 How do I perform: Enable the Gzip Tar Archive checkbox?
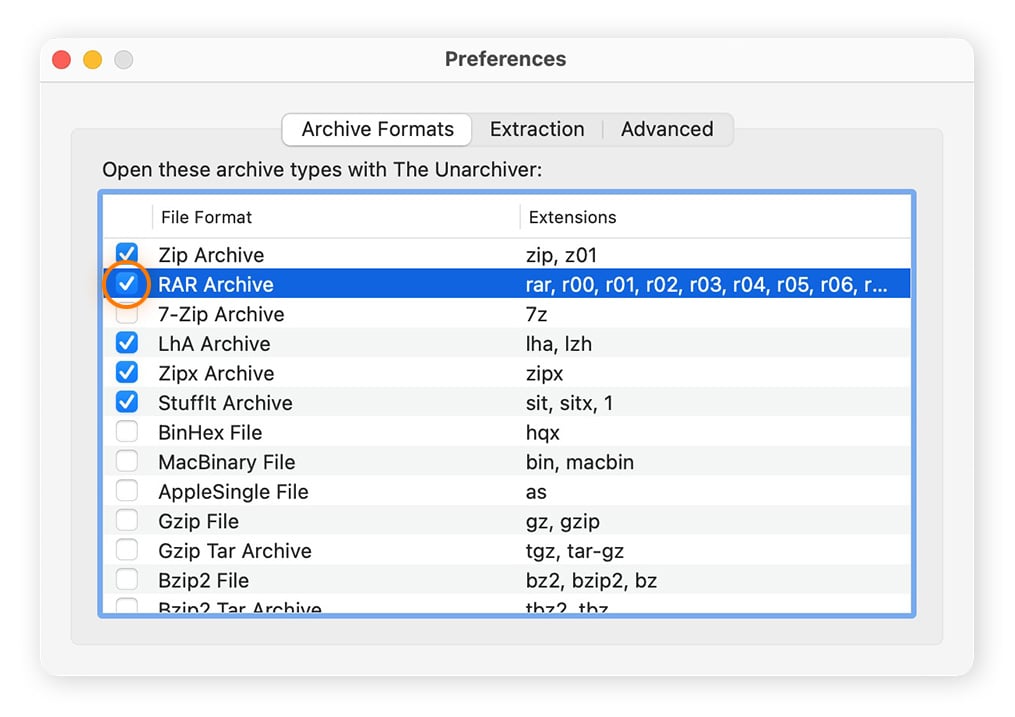coord(127,550)
